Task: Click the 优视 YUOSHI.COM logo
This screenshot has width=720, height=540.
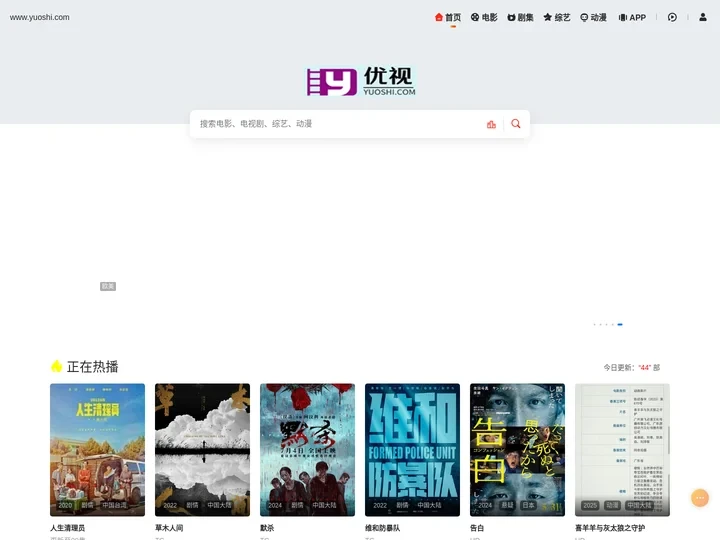Action: pyautogui.click(x=361, y=81)
